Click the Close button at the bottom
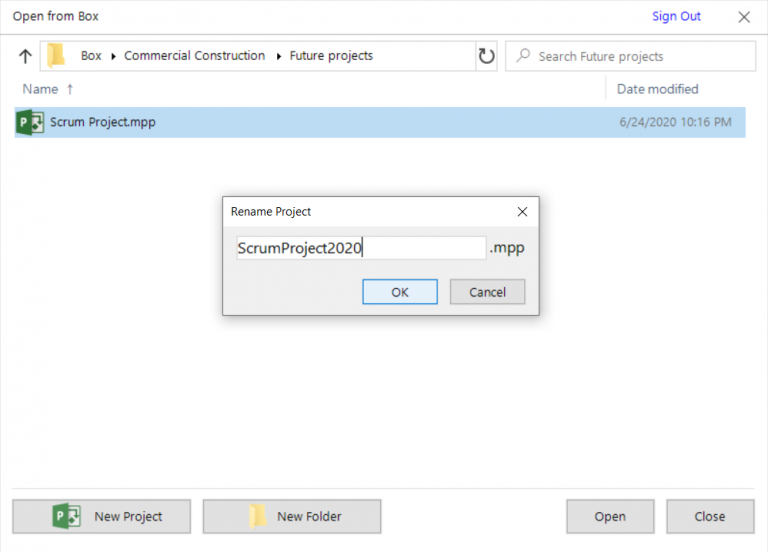This screenshot has height=552, width=768. [710, 516]
